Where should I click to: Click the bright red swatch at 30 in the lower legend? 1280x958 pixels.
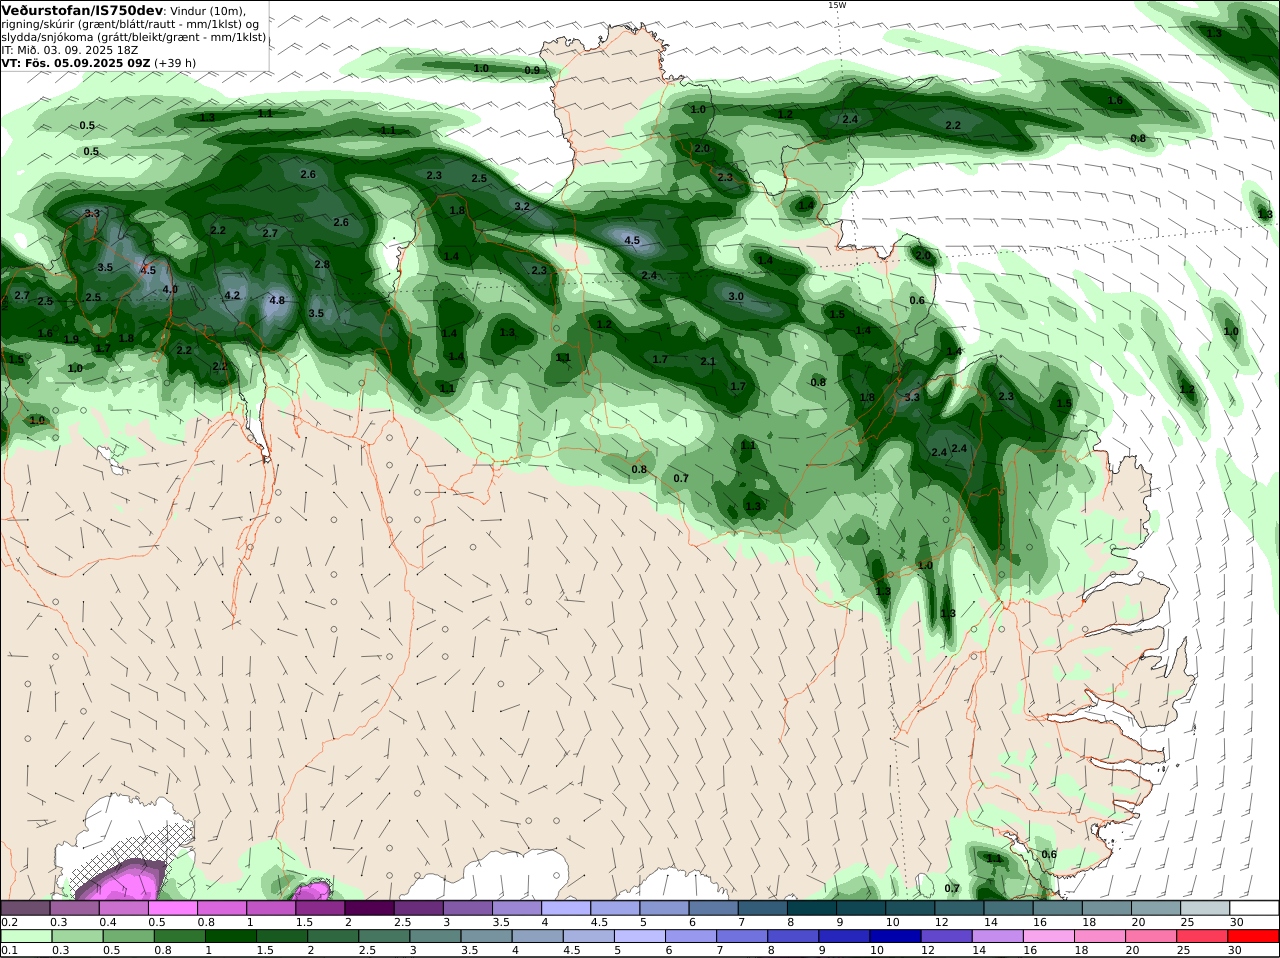pyautogui.click(x=1254, y=936)
